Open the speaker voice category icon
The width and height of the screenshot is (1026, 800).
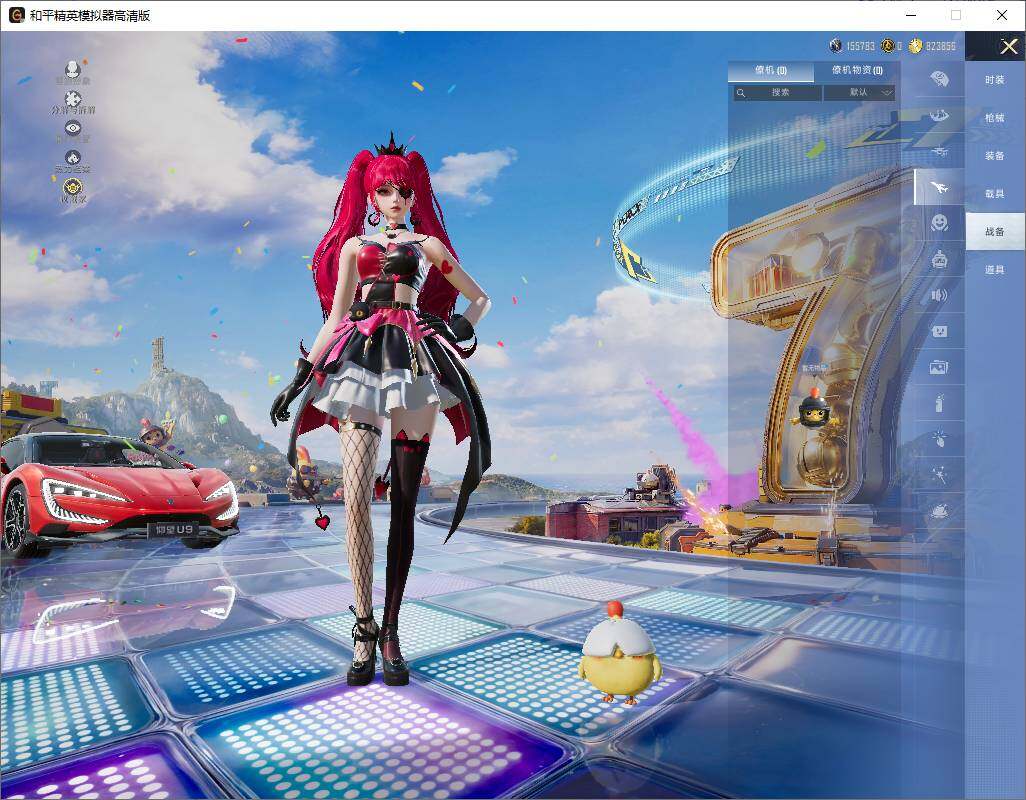click(x=940, y=295)
